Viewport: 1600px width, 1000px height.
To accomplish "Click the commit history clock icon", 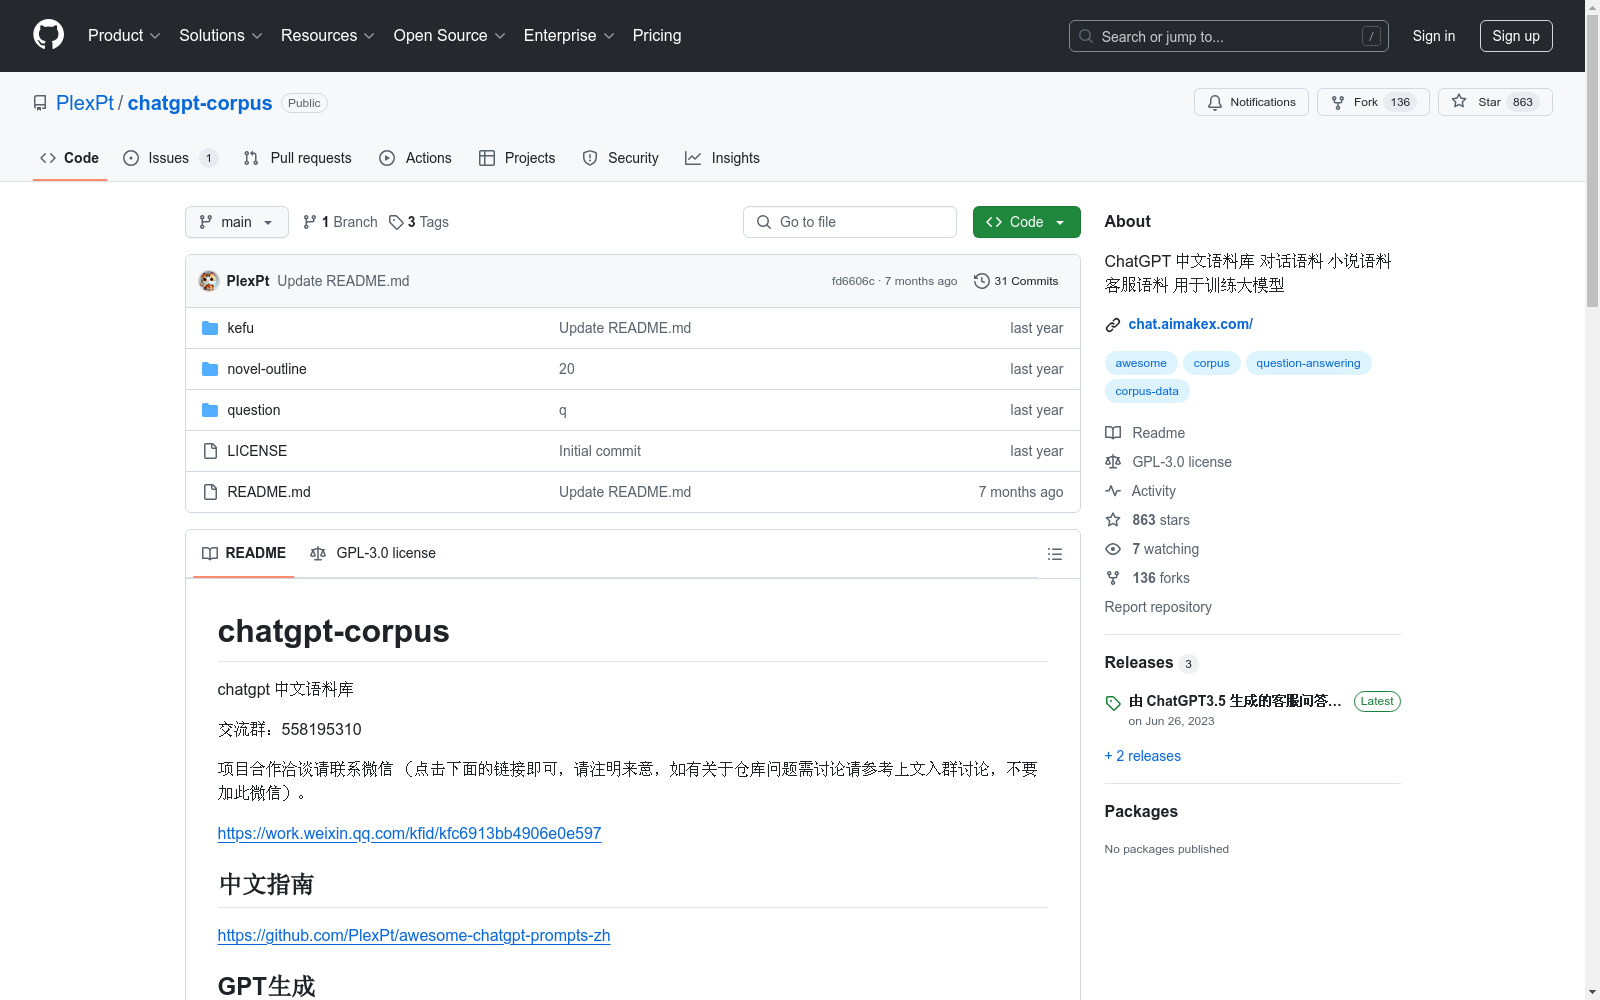I will pyautogui.click(x=982, y=281).
